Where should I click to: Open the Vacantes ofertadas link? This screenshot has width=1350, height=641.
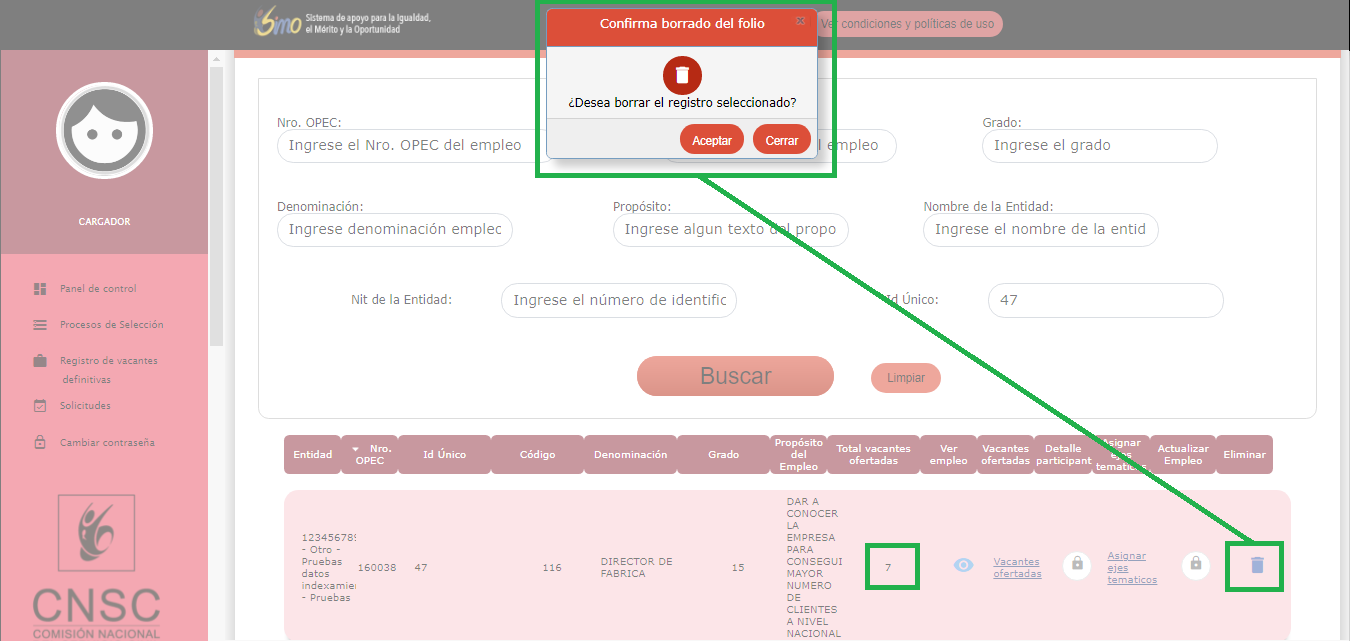[x=1017, y=568]
